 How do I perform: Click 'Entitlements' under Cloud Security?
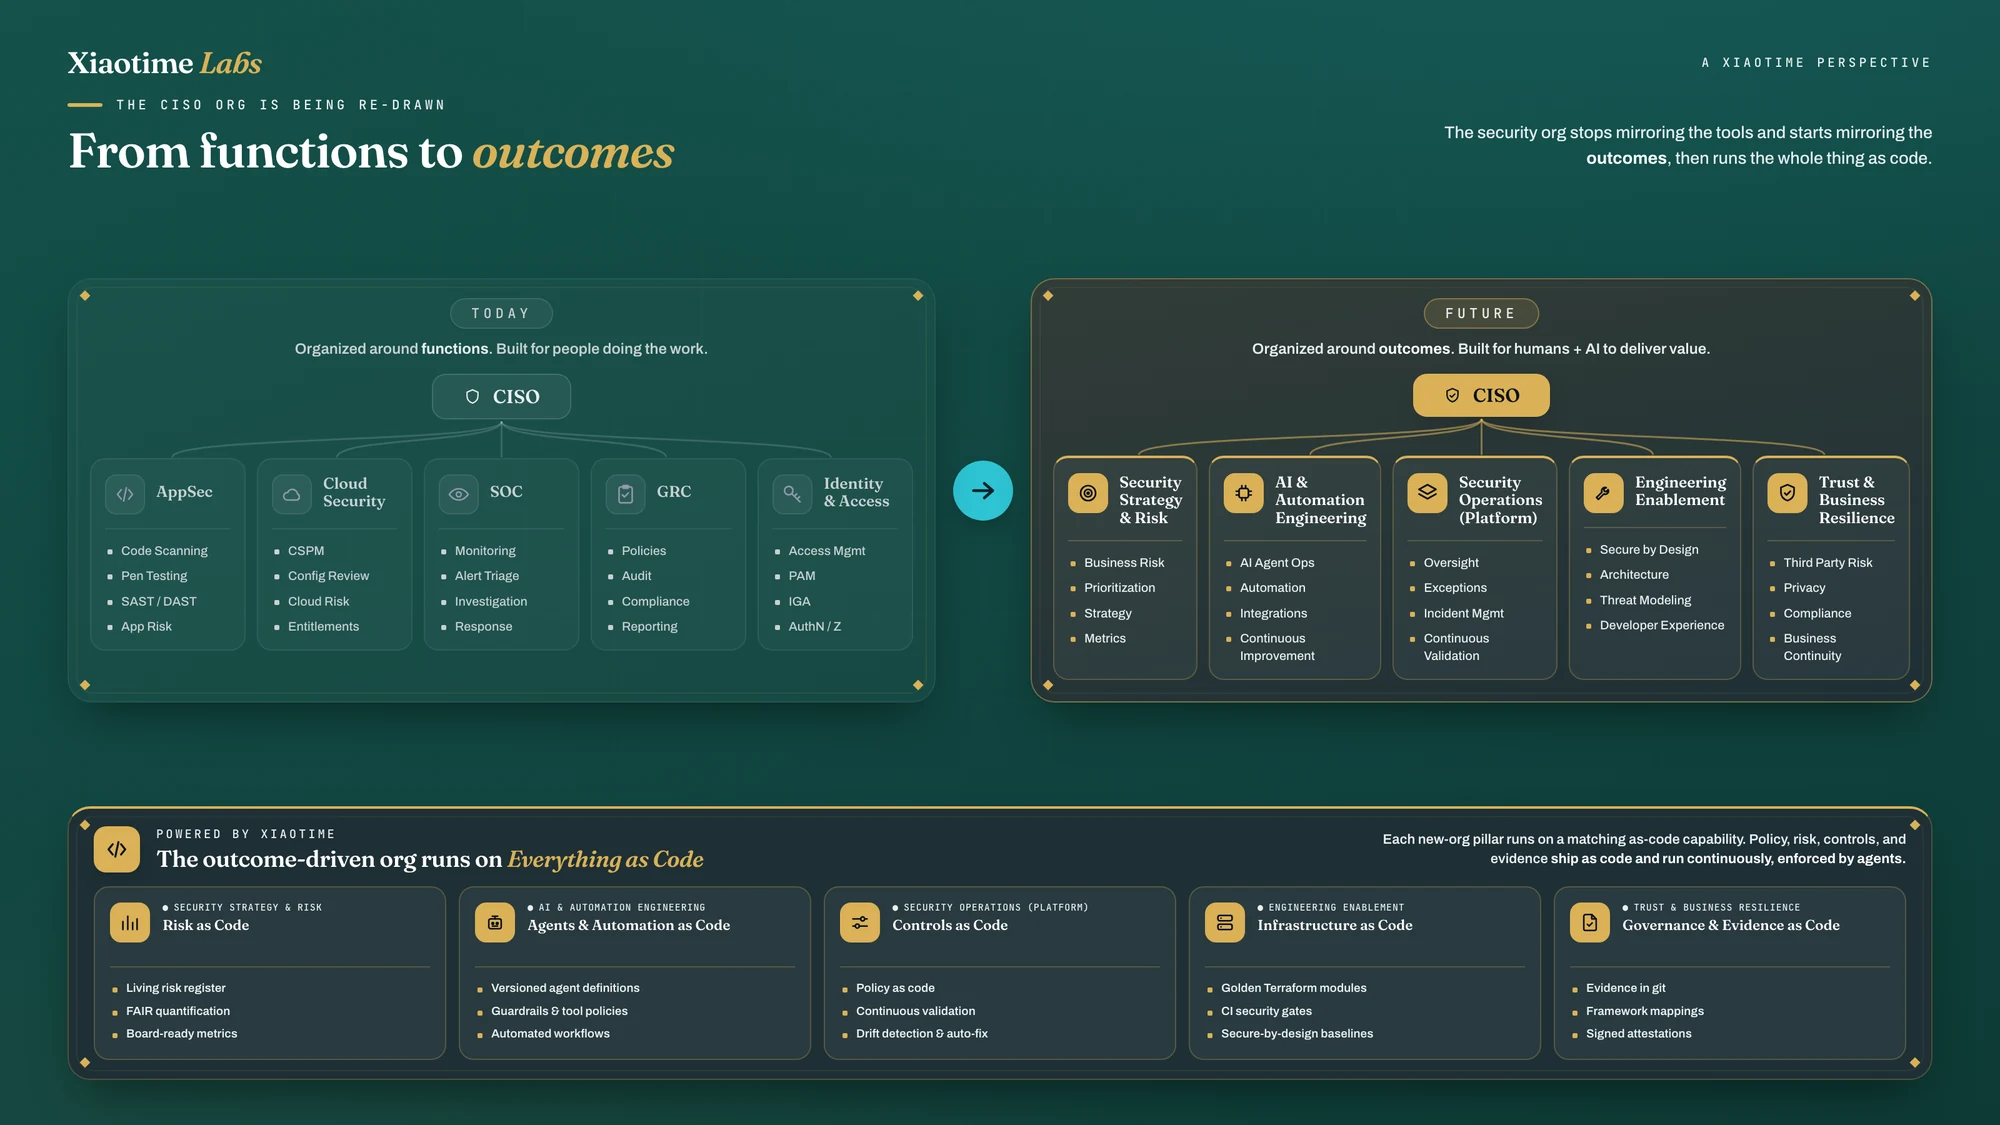323,627
